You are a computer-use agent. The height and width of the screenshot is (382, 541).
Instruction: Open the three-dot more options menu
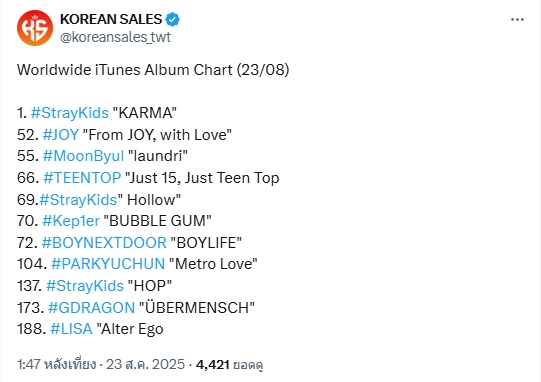(x=517, y=20)
